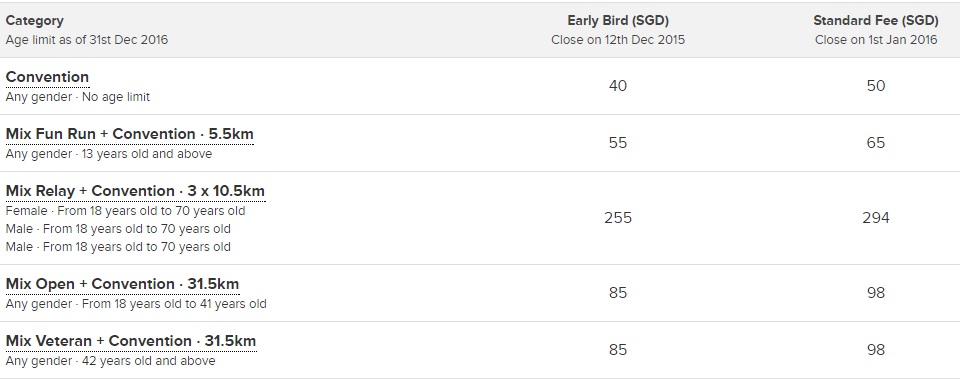
Task: Select the relay early bird price 255
Action: [618, 218]
